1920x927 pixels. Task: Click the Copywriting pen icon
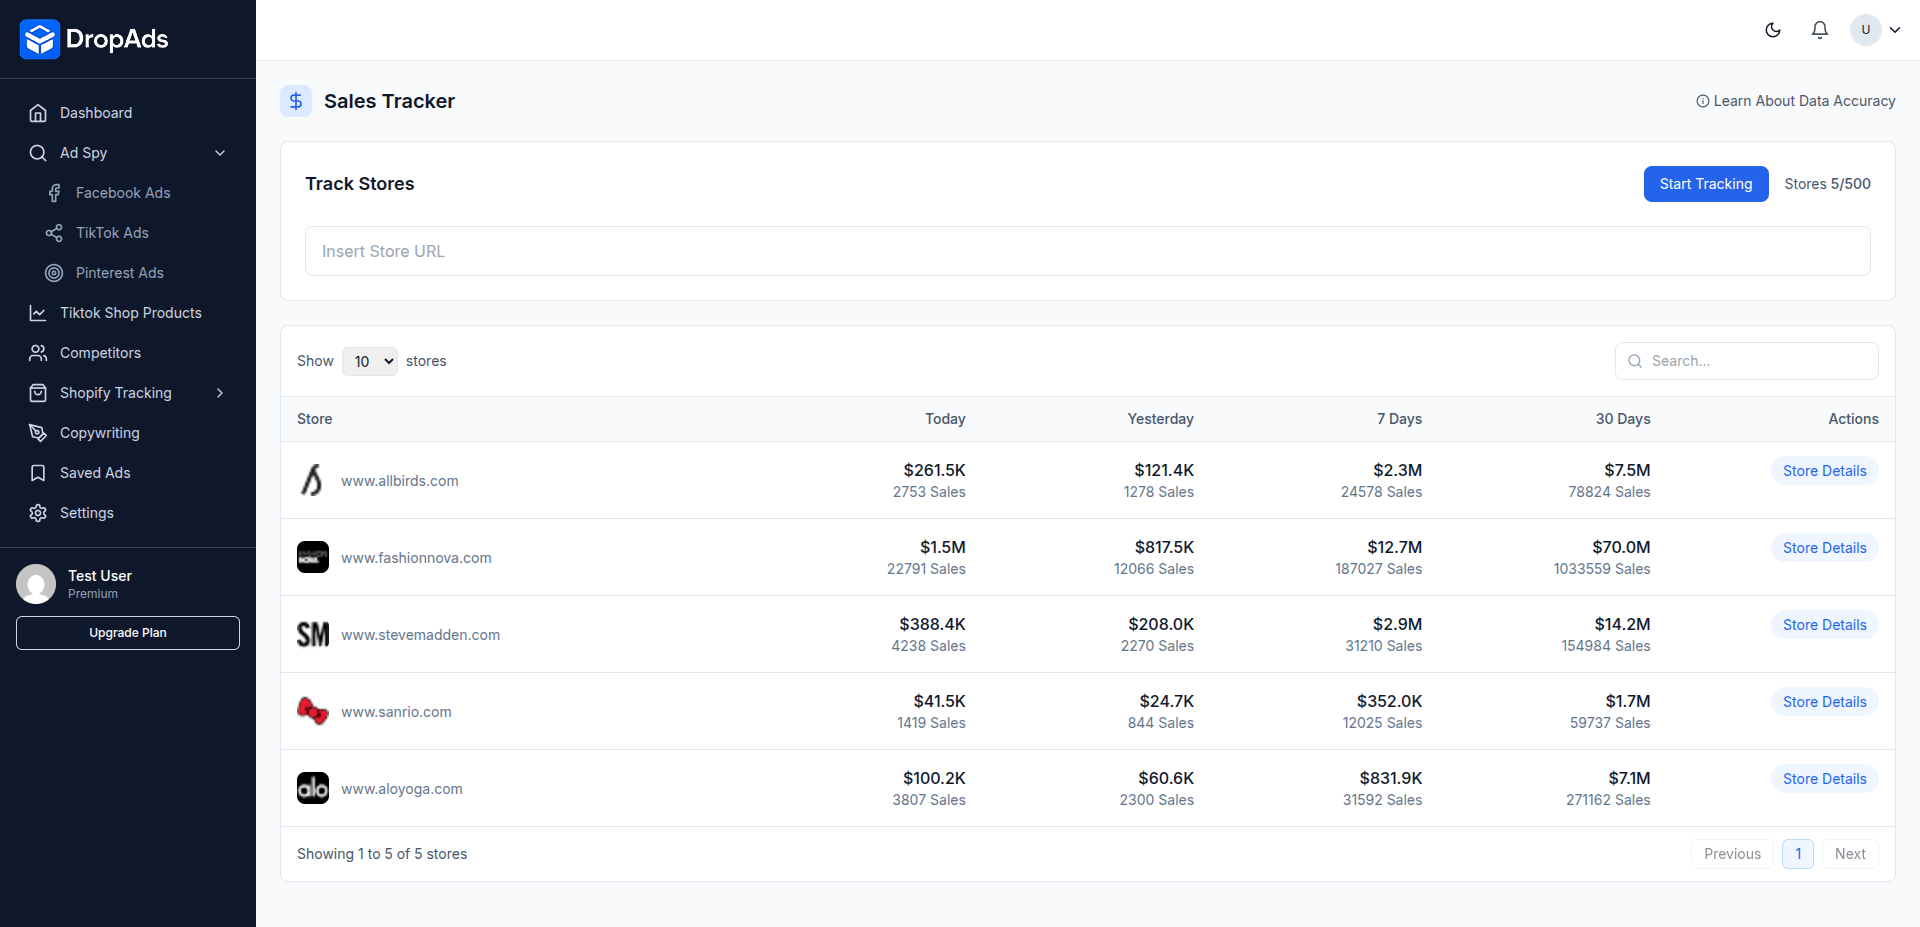(x=38, y=433)
